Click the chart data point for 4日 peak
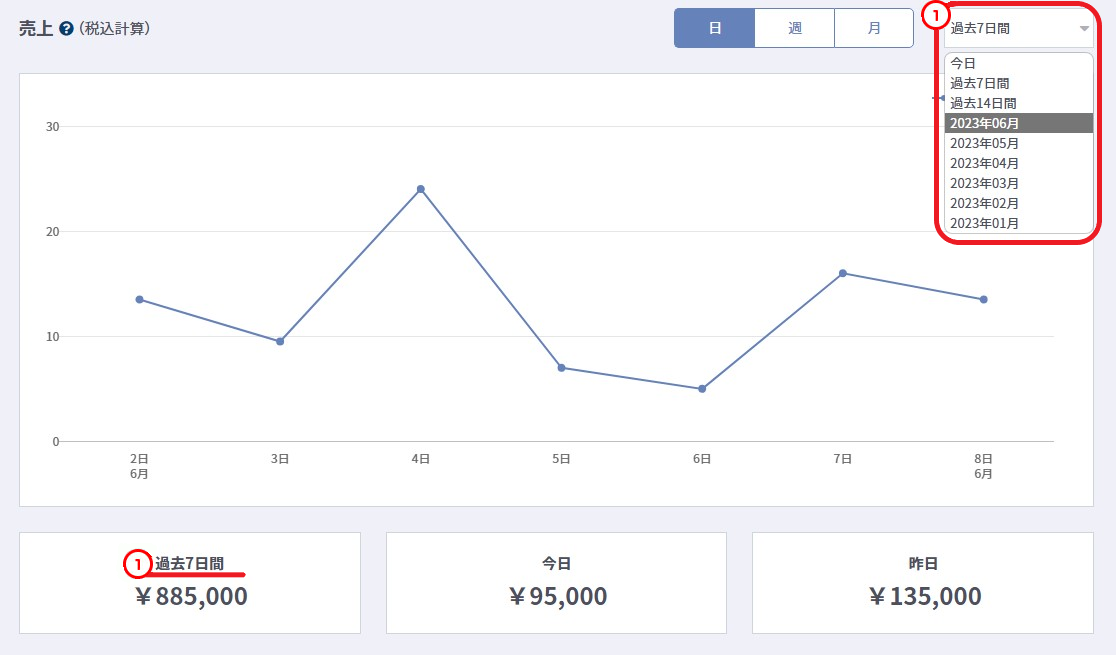1116x655 pixels. [x=421, y=189]
